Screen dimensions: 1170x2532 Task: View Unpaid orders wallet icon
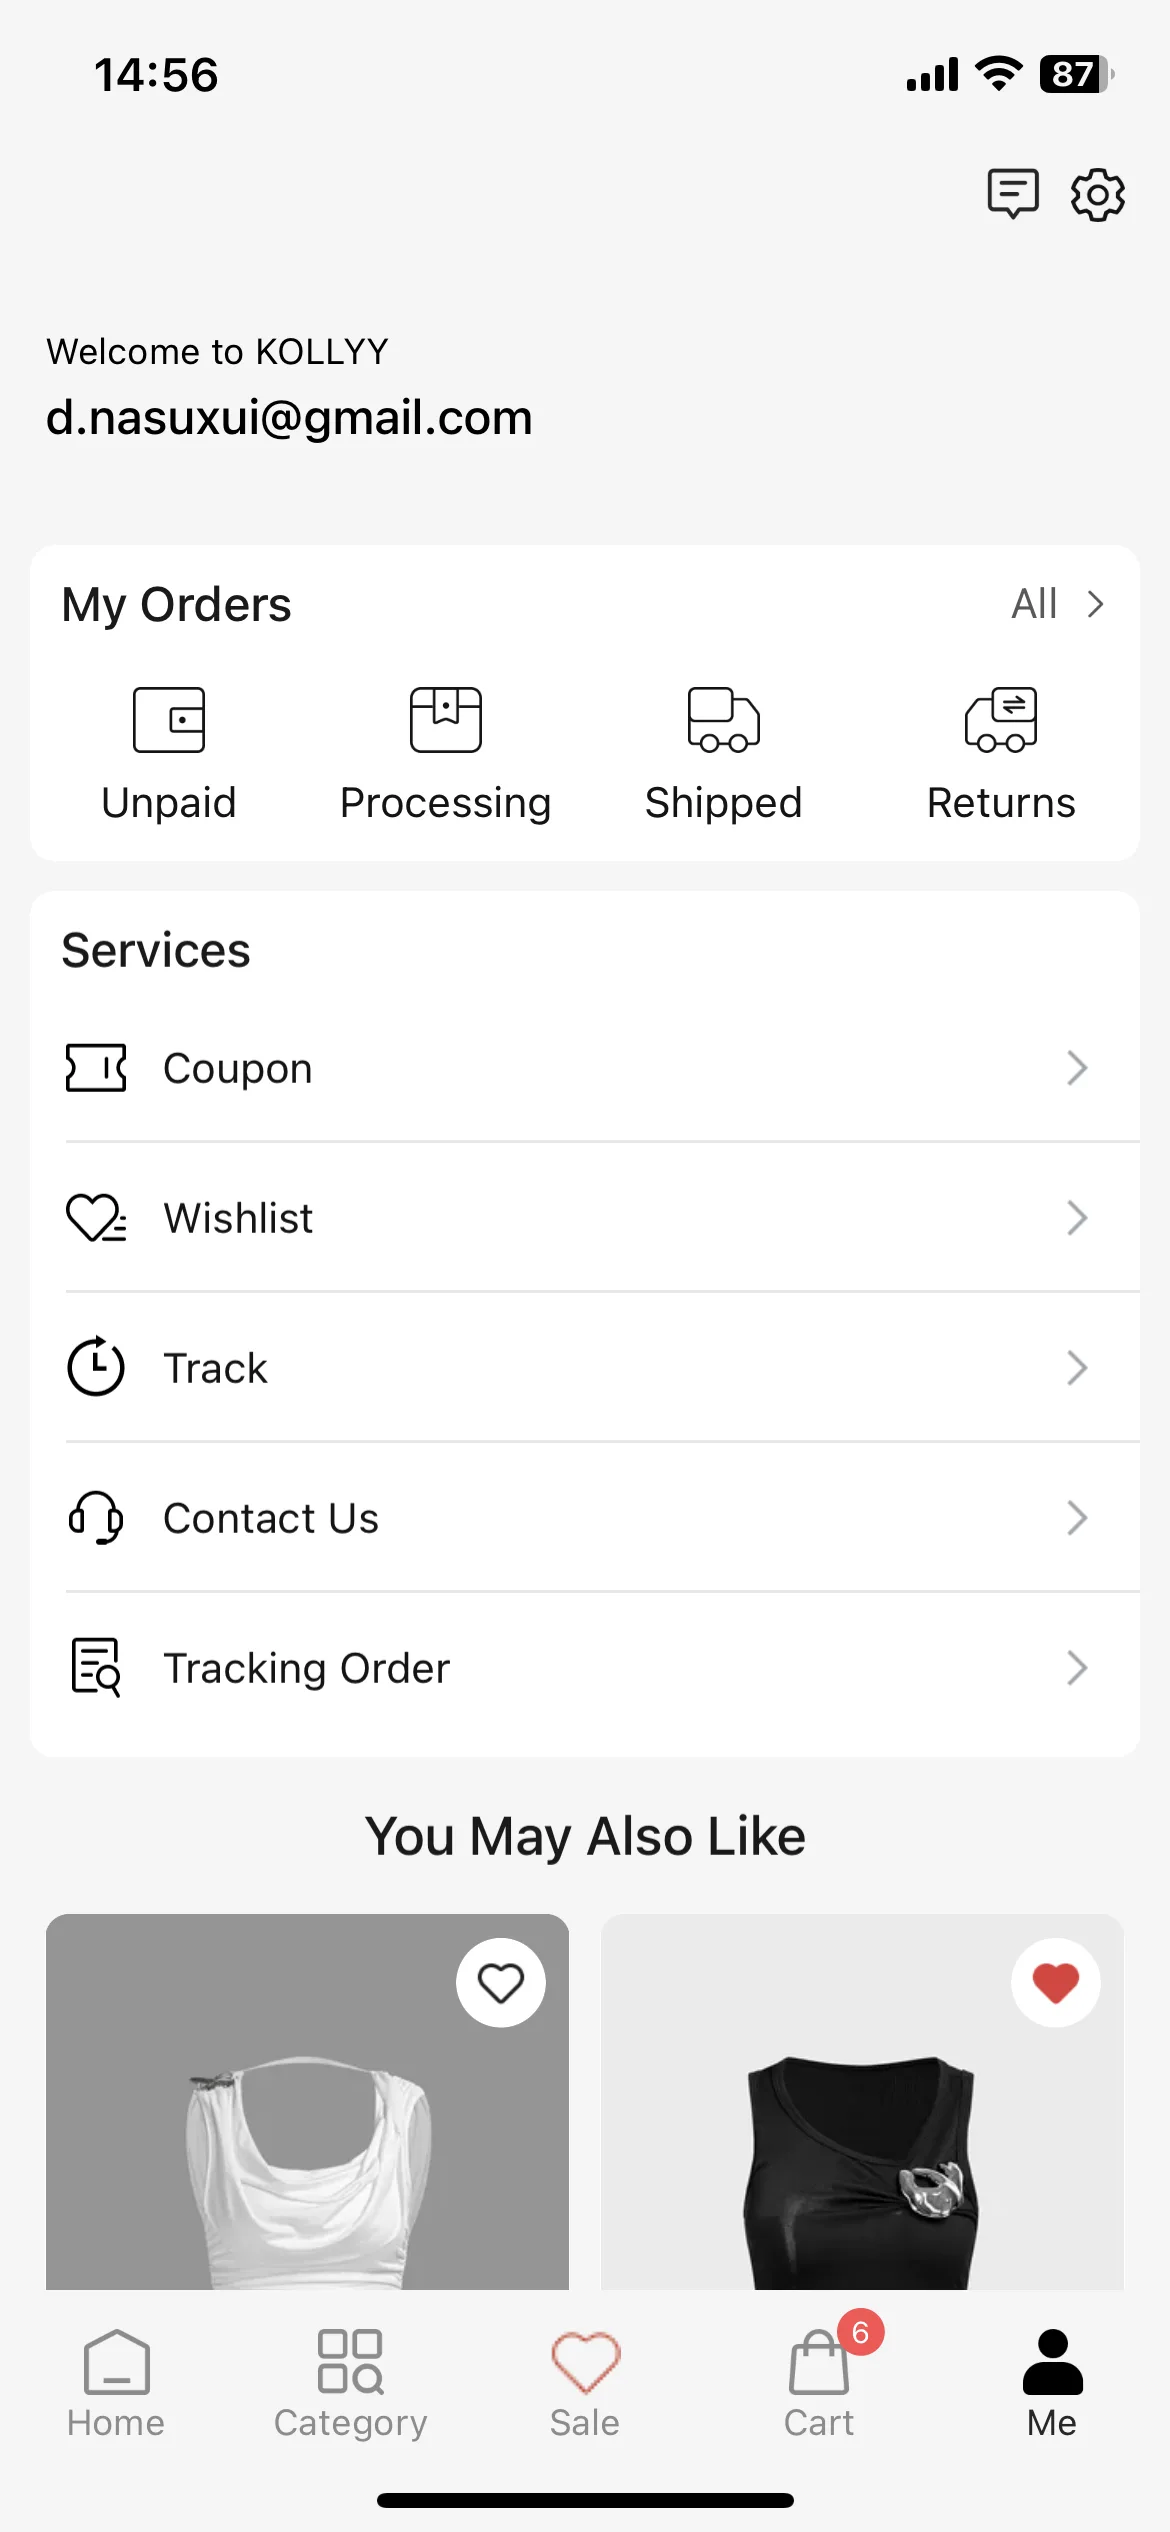(x=169, y=719)
